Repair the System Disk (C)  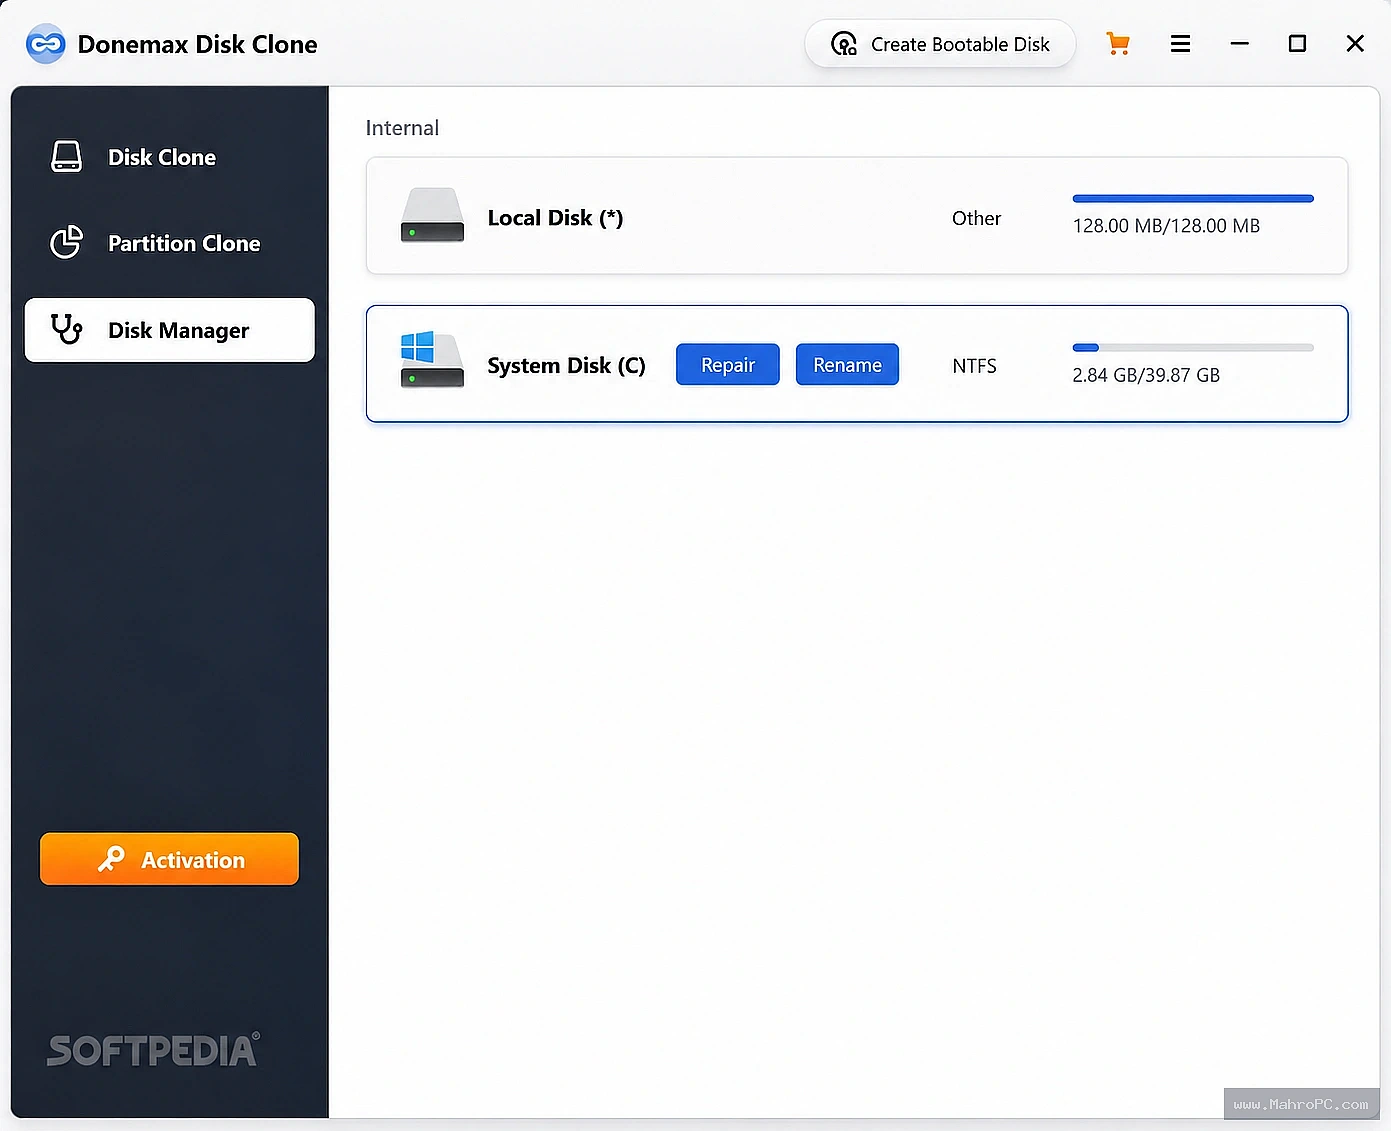tap(728, 365)
